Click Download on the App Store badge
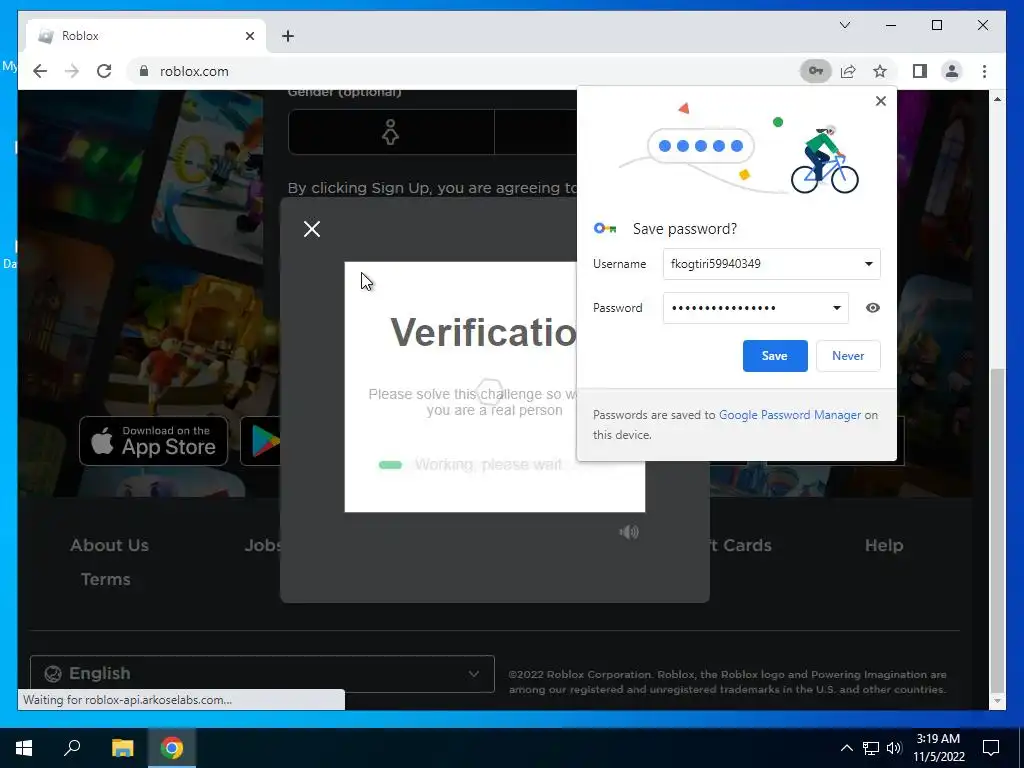 153,441
